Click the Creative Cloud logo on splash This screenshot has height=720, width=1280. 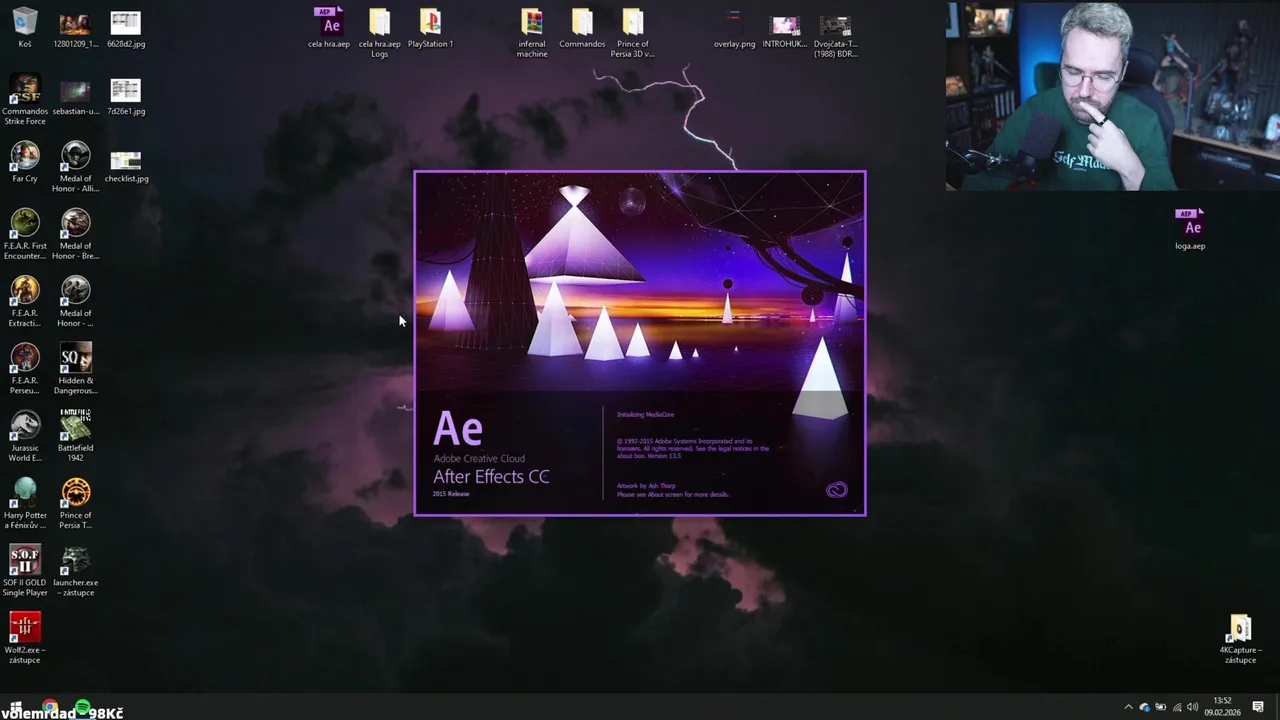(837, 489)
